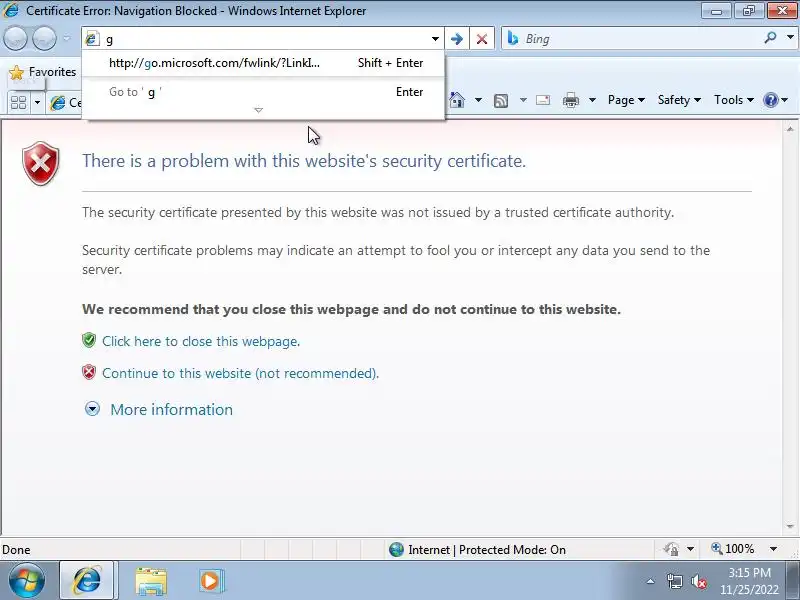Click the Quick Tabs grid icon

point(19,103)
